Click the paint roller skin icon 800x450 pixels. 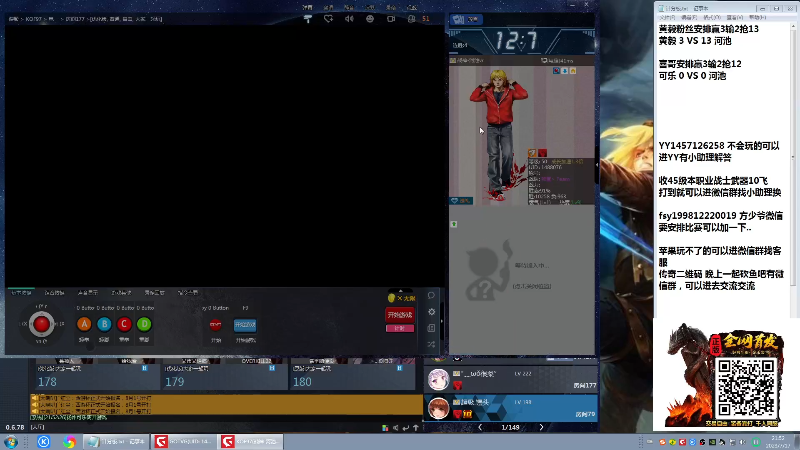click(308, 19)
